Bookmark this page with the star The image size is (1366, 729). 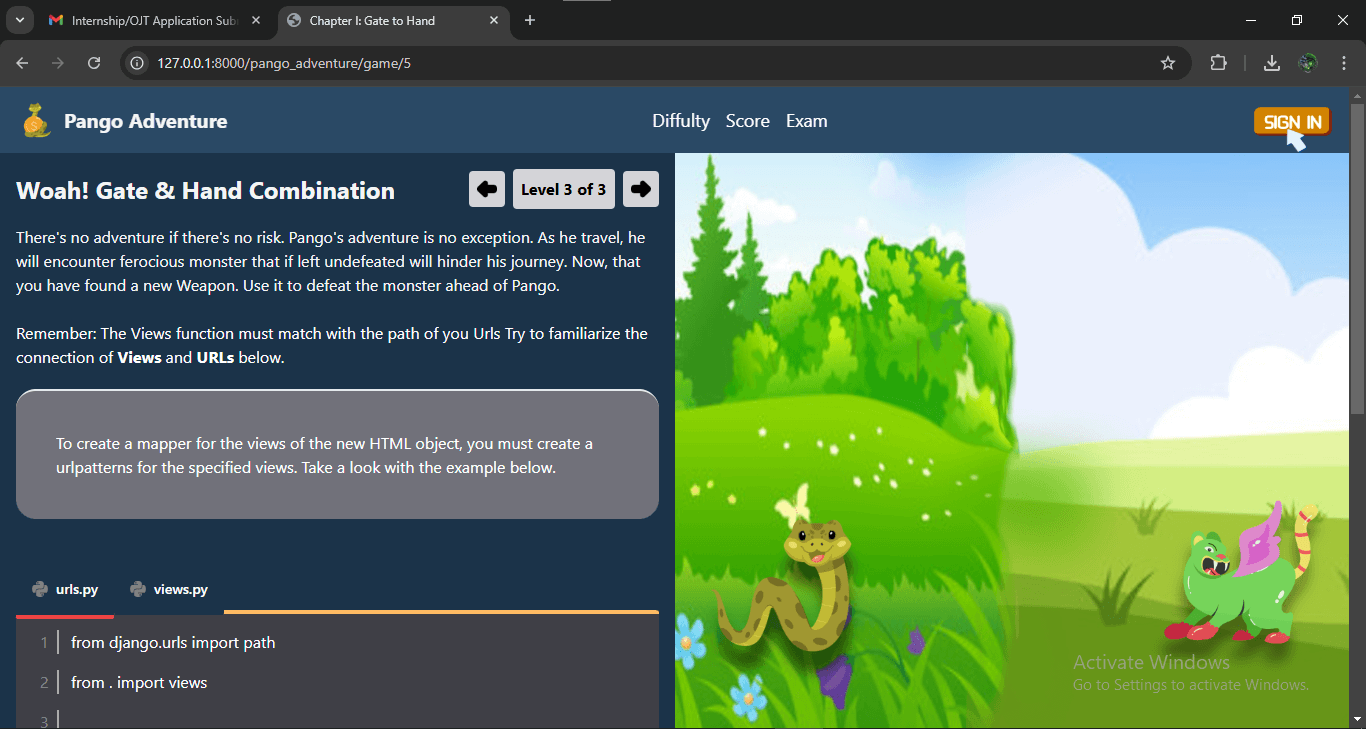[x=1168, y=63]
